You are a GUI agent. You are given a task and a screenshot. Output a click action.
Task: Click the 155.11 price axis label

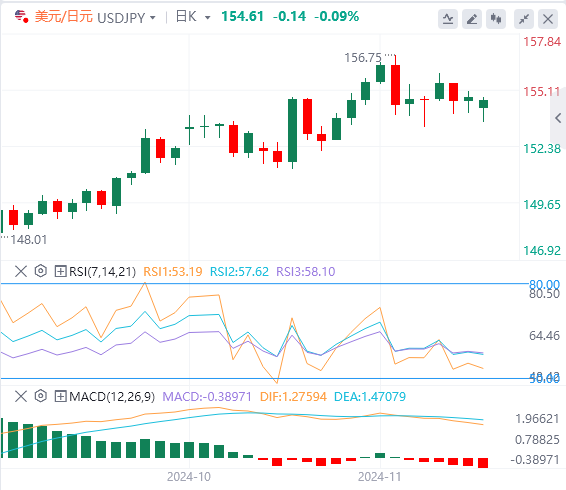click(542, 92)
